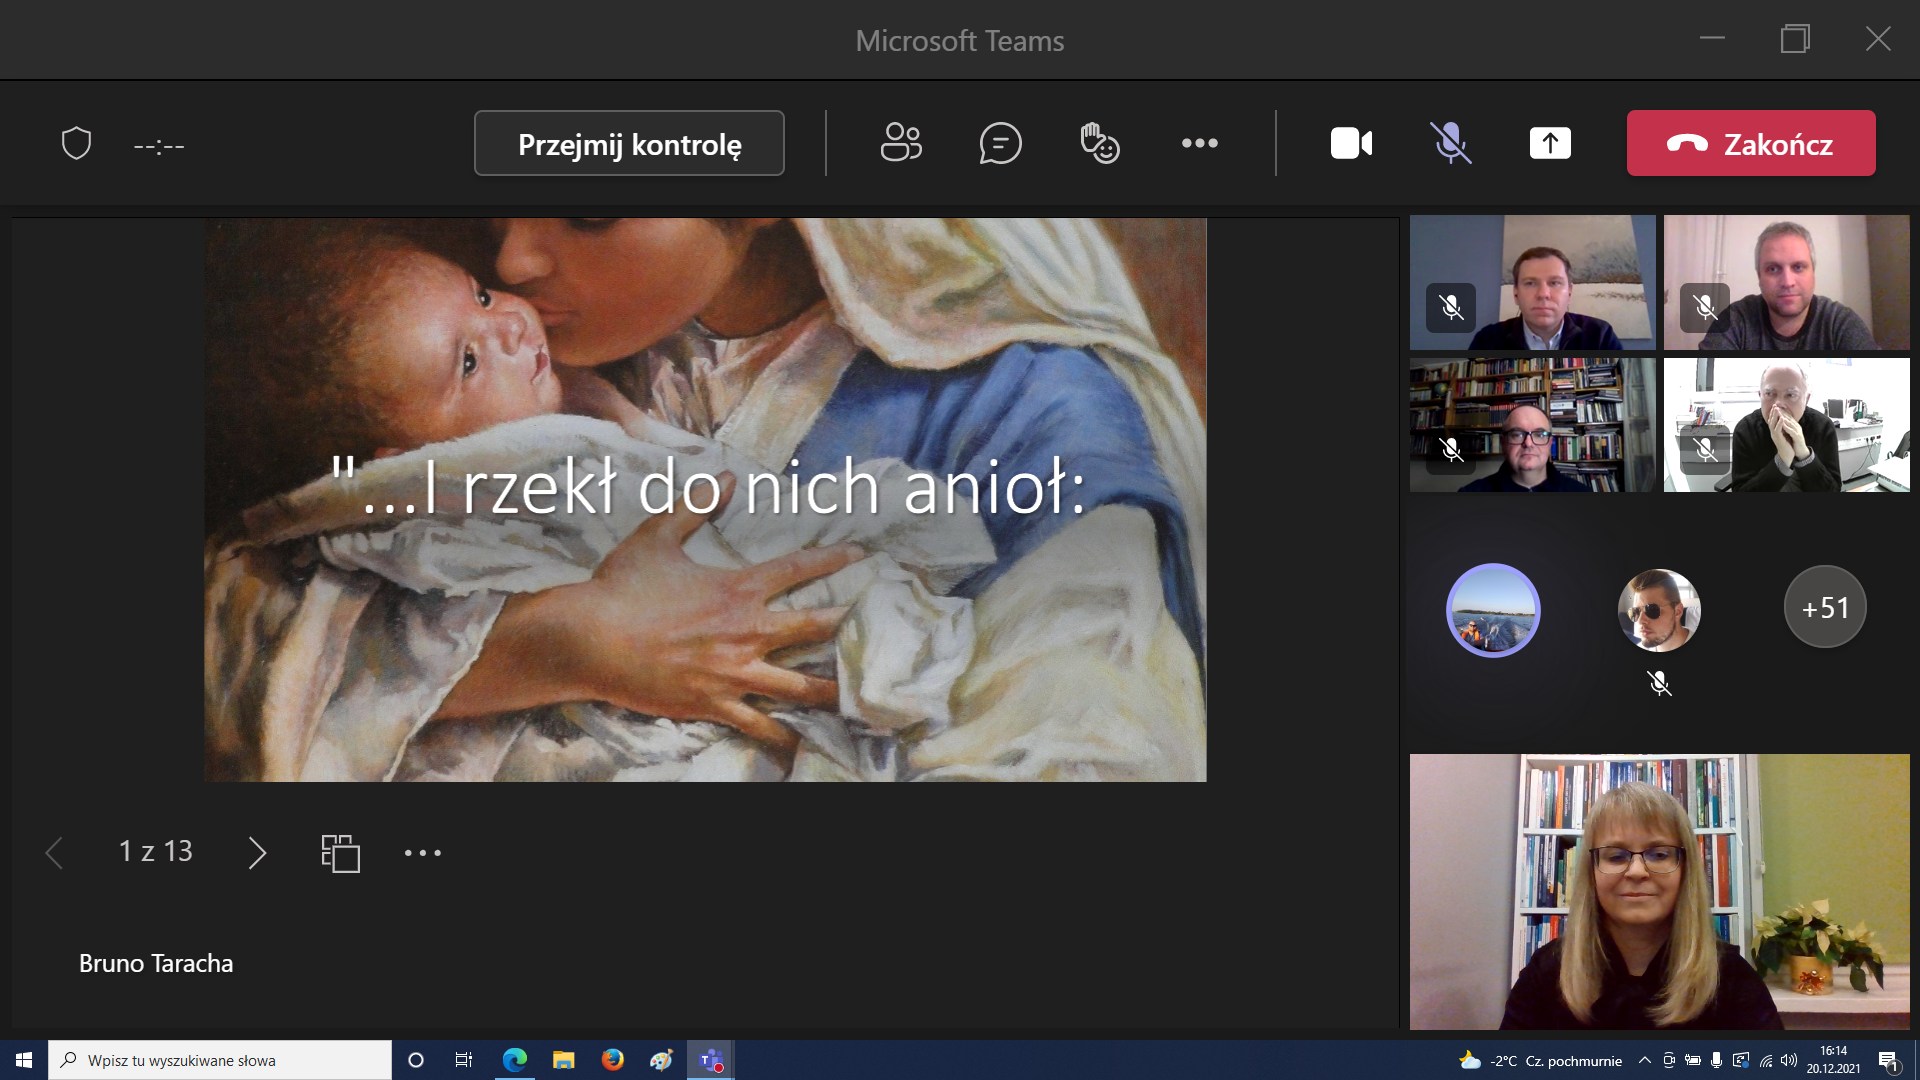Click Przejmij kontrolę button
Viewport: 1920px width, 1080px height.
(629, 143)
